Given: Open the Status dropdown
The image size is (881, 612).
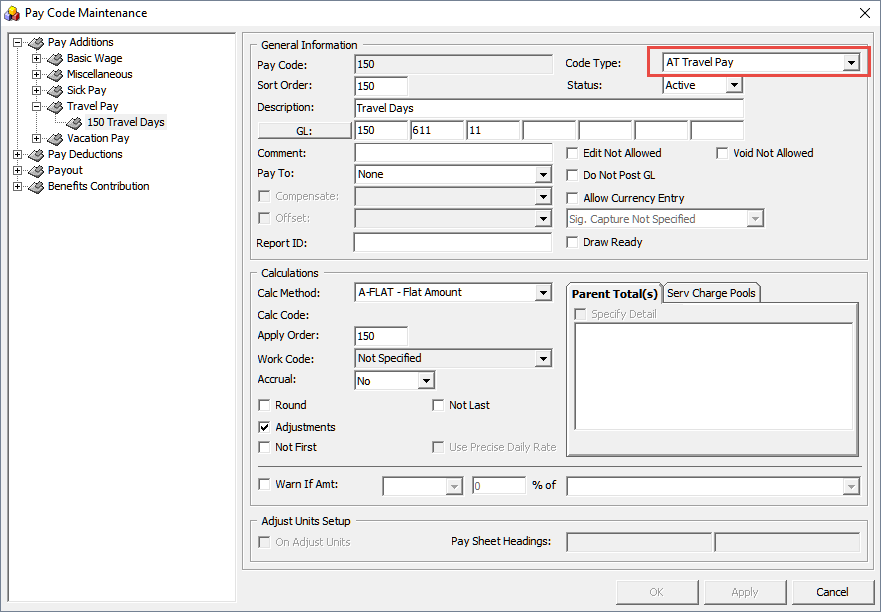Looking at the screenshot, I should pos(733,85).
